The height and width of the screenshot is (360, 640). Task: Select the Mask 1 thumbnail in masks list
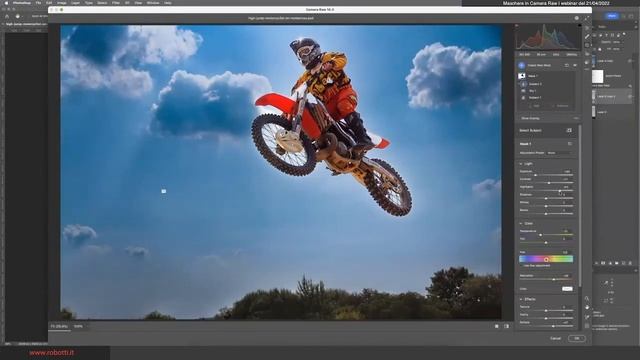pos(522,76)
